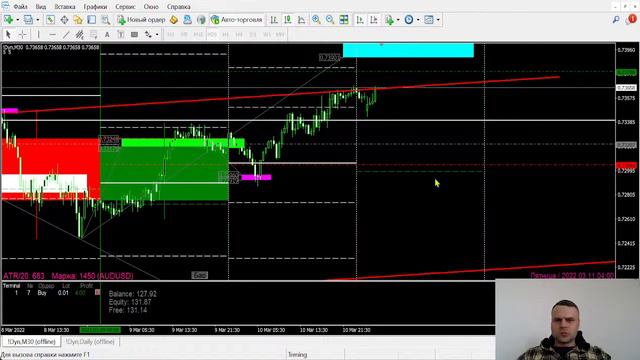Select the Fibonacci retracement tool
The width and height of the screenshot is (640, 360).
click(93, 35)
